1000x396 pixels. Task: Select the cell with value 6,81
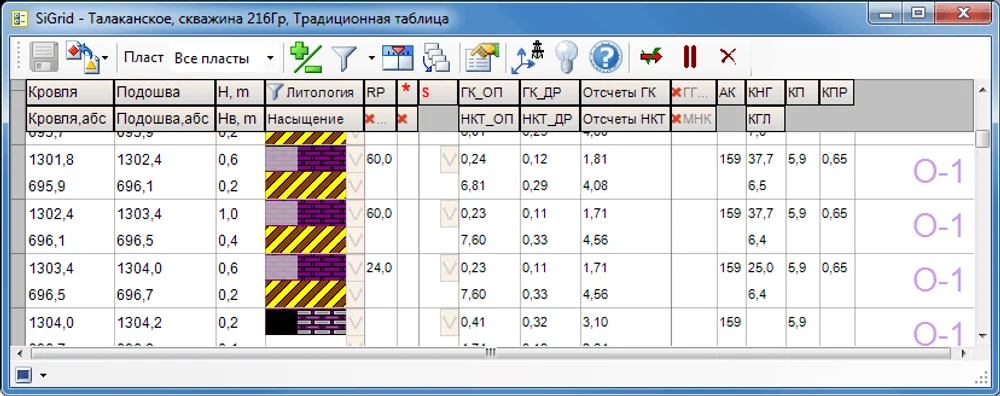[x=489, y=186]
